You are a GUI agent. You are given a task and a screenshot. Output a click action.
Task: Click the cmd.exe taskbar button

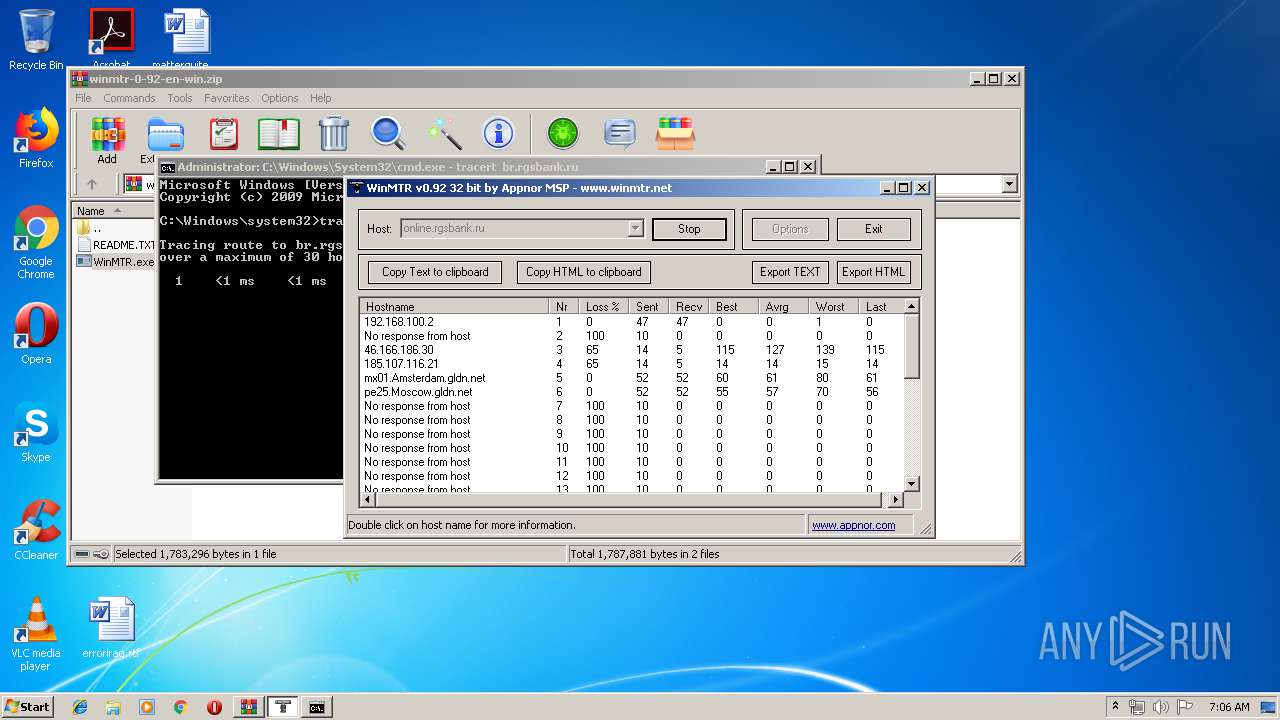tap(316, 707)
